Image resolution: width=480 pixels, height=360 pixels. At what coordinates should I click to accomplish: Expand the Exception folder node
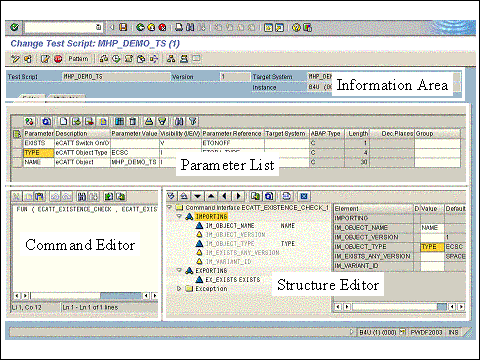[x=179, y=289]
